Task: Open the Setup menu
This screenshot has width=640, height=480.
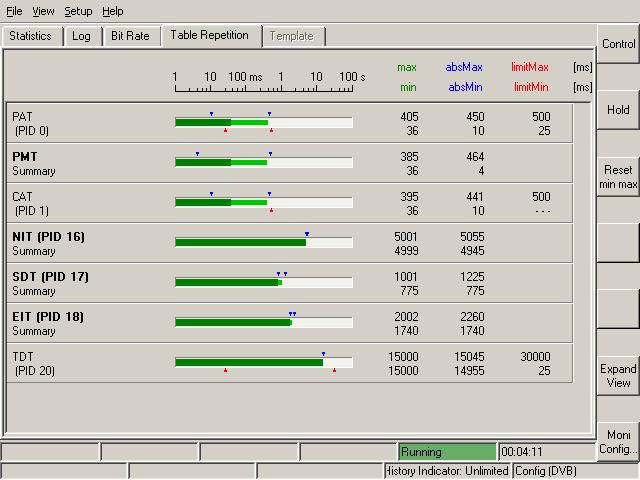Action: coord(78,11)
